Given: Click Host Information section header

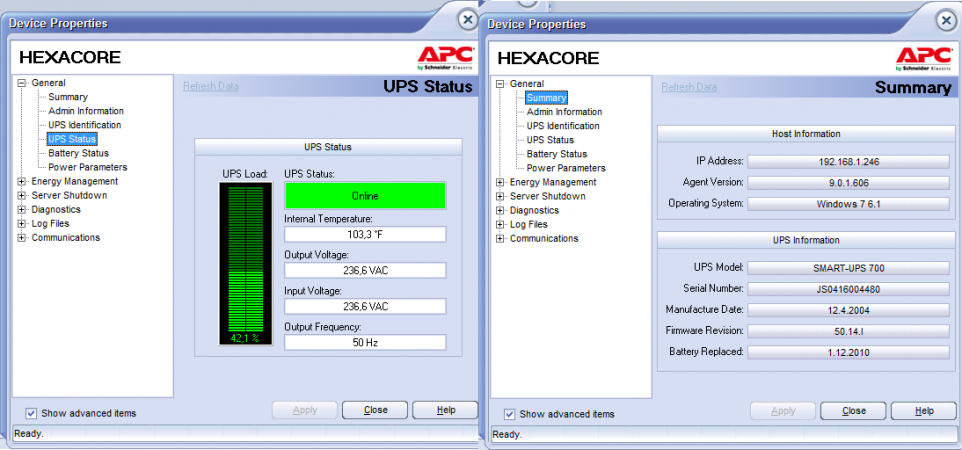Looking at the screenshot, I should (806, 134).
